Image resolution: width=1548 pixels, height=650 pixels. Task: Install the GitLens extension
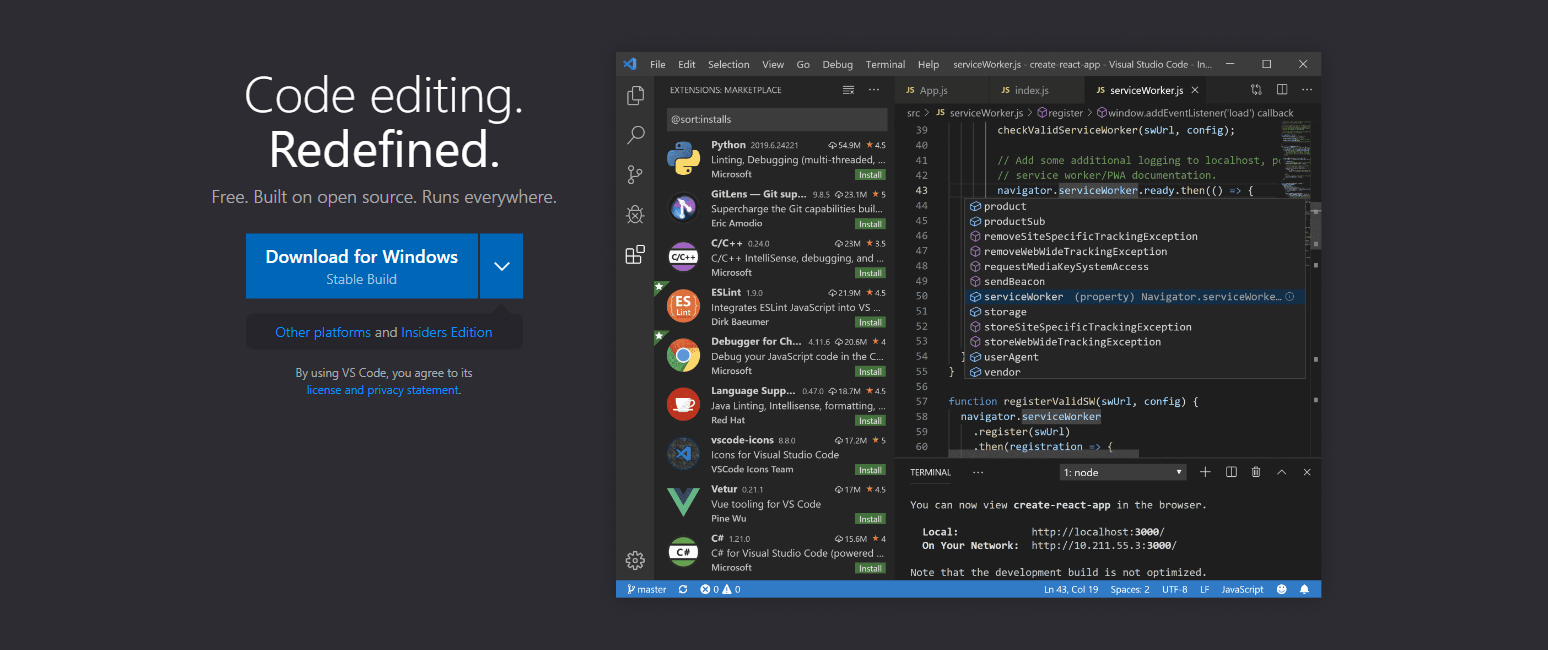[870, 224]
